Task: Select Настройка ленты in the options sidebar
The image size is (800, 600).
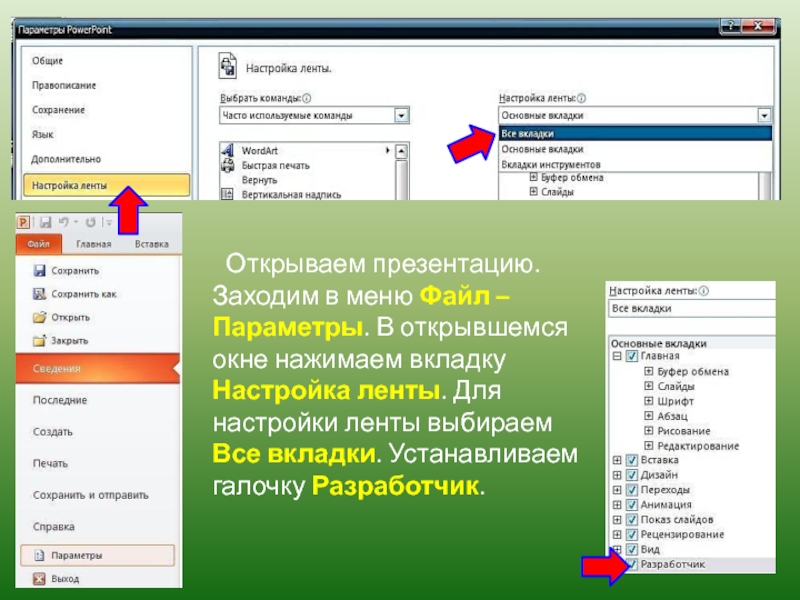Action: [106, 186]
